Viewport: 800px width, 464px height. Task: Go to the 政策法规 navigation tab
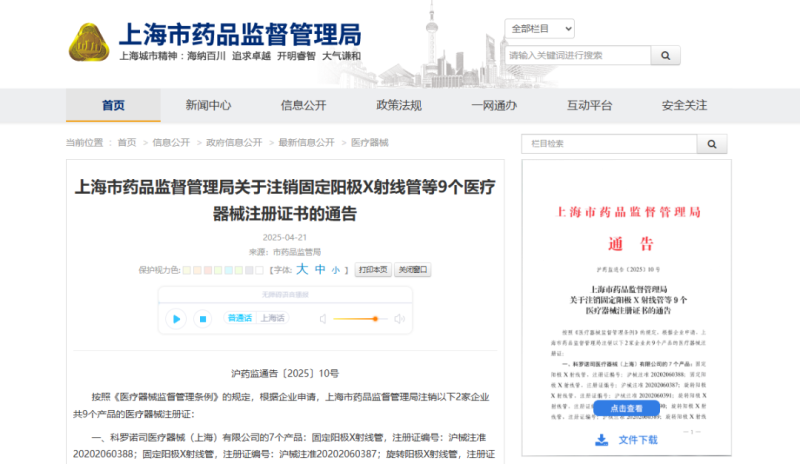(x=398, y=105)
